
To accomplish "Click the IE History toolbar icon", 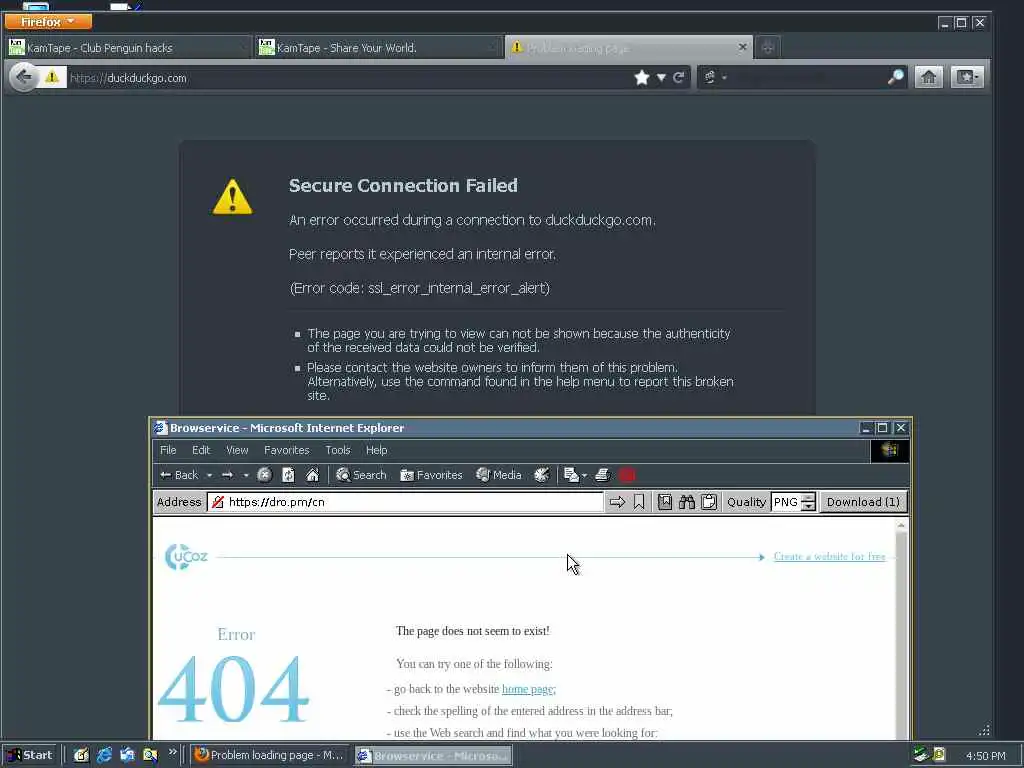I will pos(541,475).
